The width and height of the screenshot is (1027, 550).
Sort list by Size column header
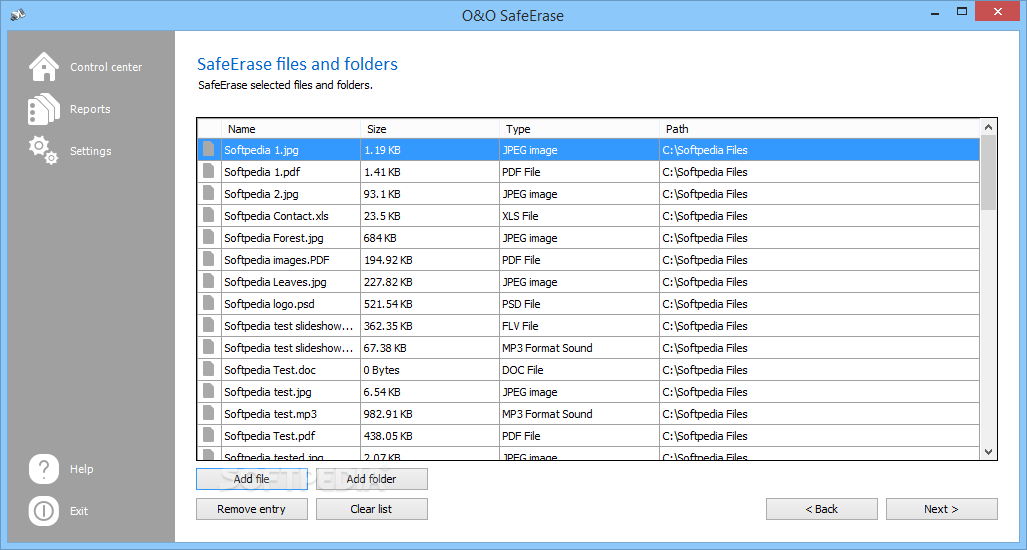(430, 128)
